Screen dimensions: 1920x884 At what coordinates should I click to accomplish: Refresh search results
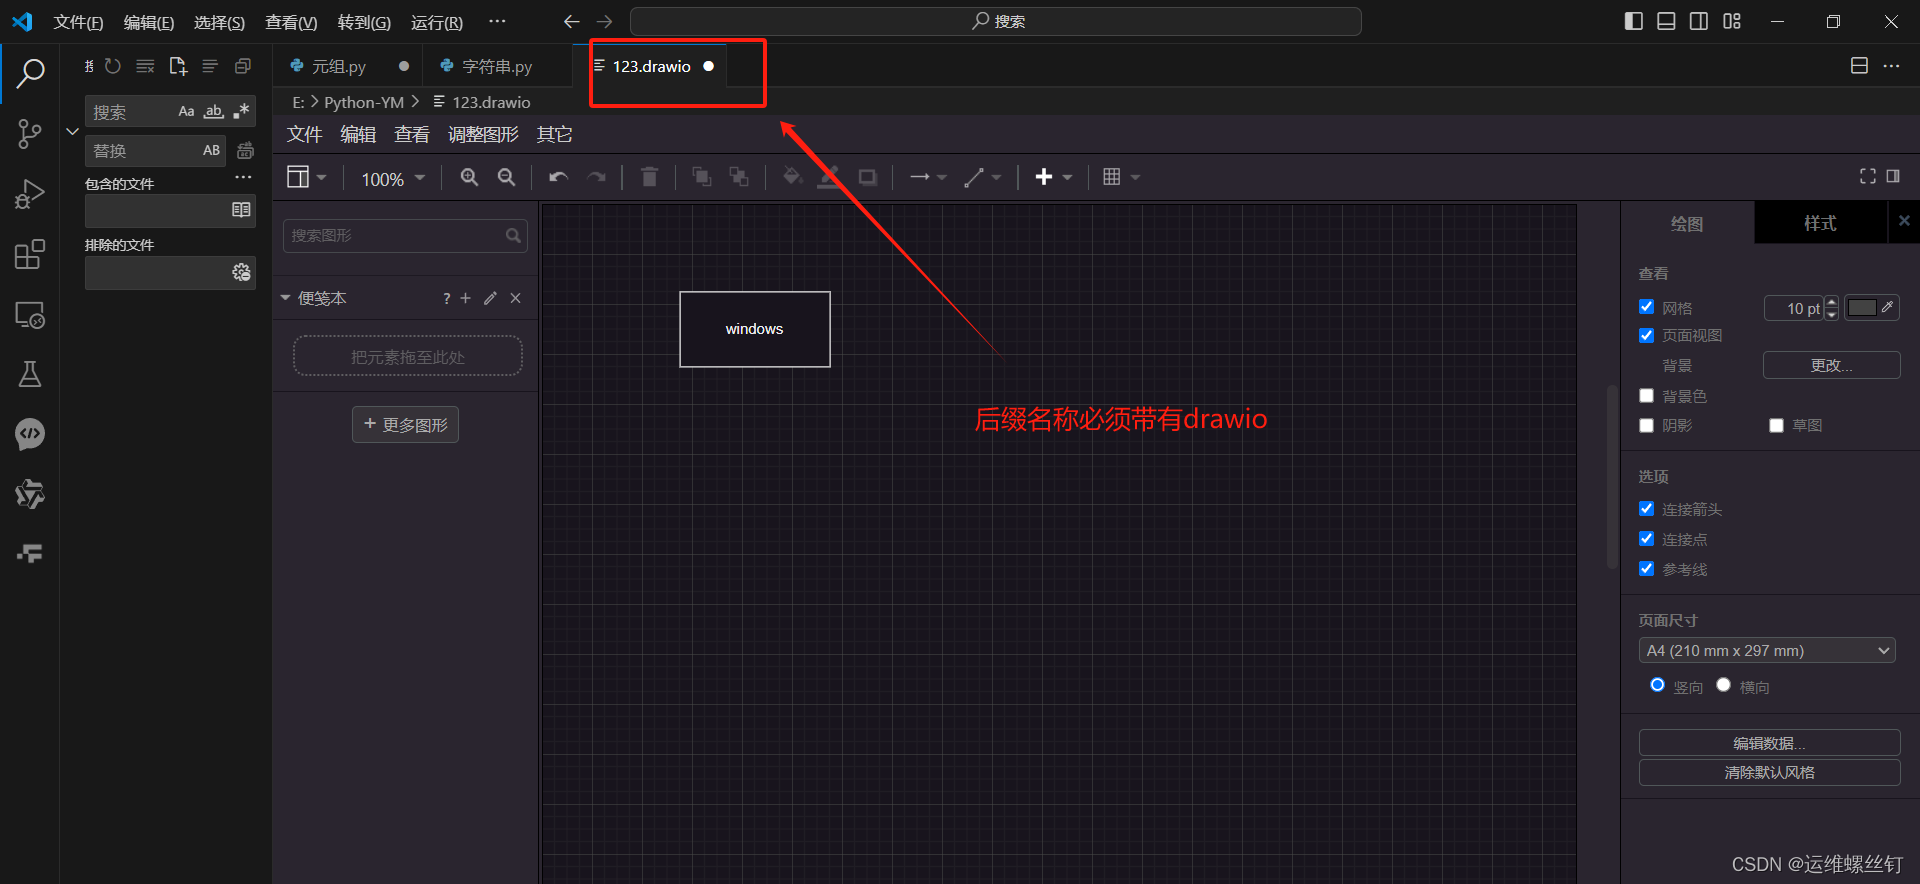point(113,66)
